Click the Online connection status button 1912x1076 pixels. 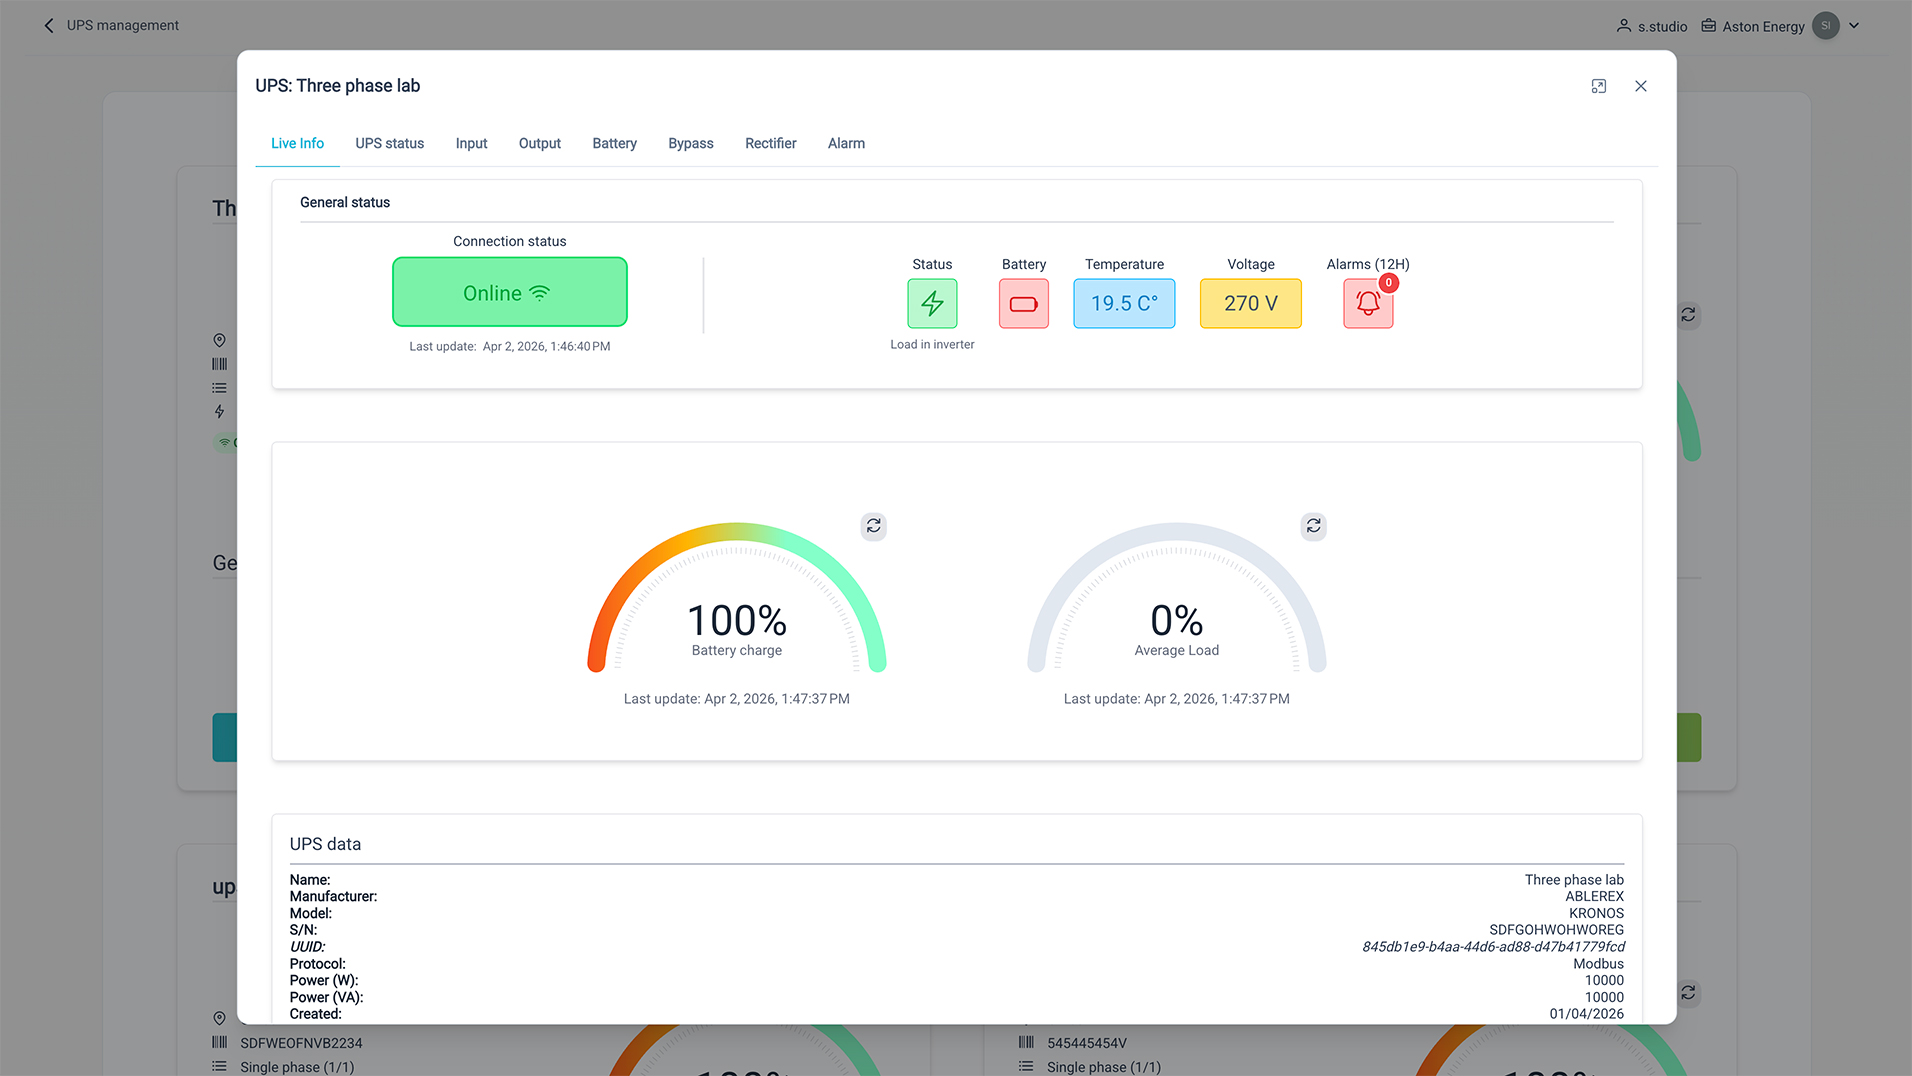coord(509,292)
